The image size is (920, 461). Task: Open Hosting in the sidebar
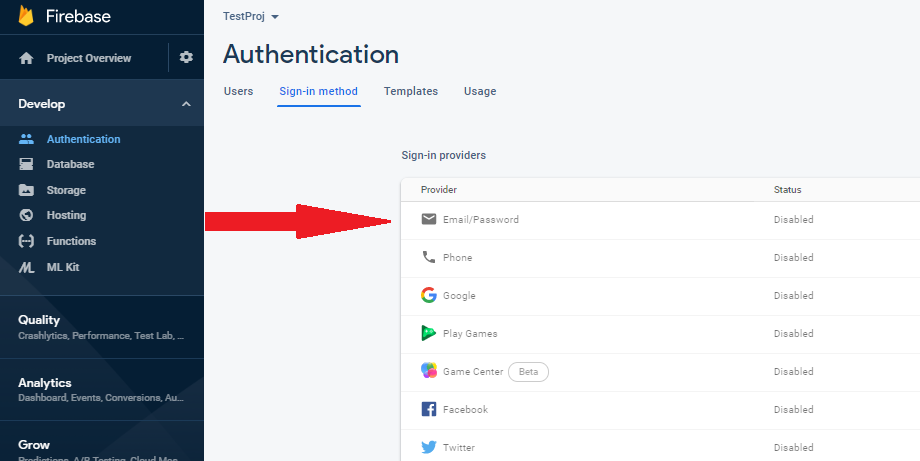66,215
